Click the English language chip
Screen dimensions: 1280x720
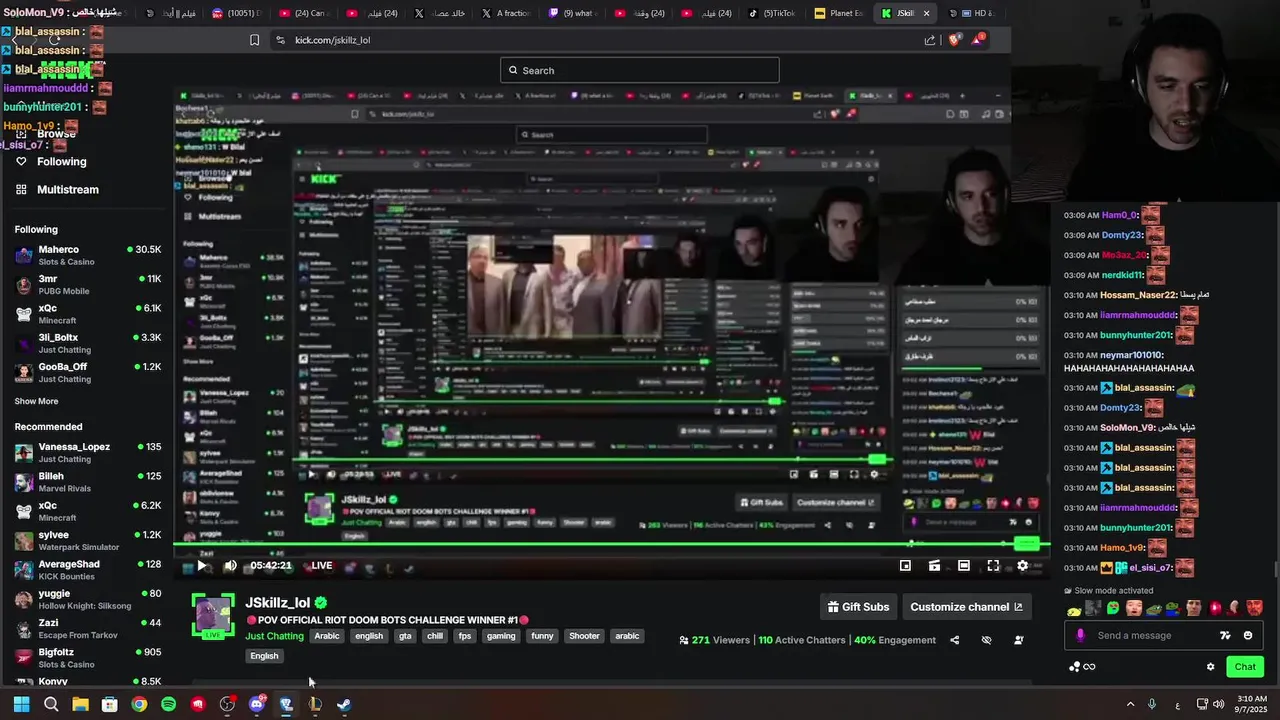(264, 656)
